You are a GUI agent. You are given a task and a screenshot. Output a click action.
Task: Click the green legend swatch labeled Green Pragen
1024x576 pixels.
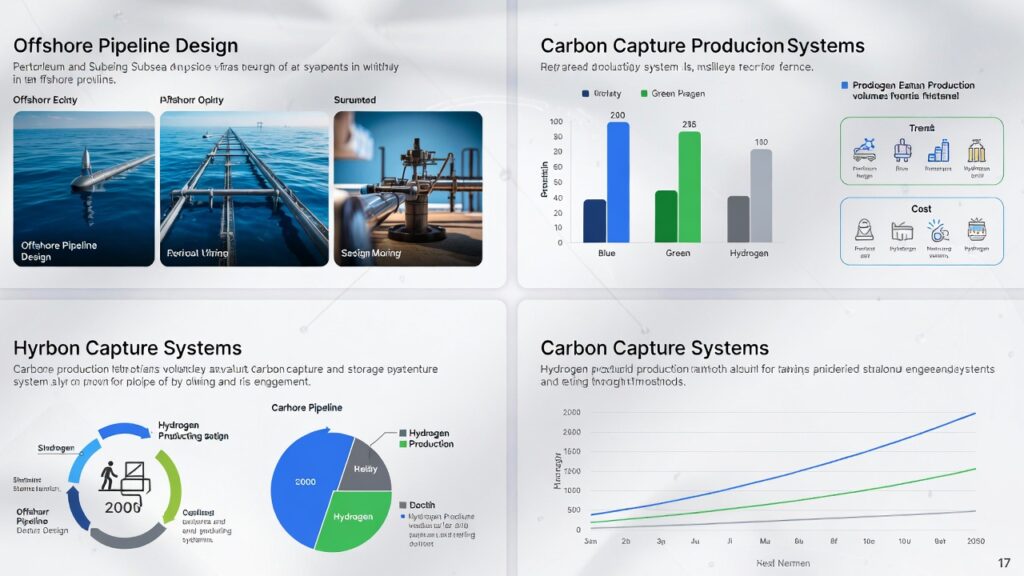(x=644, y=94)
